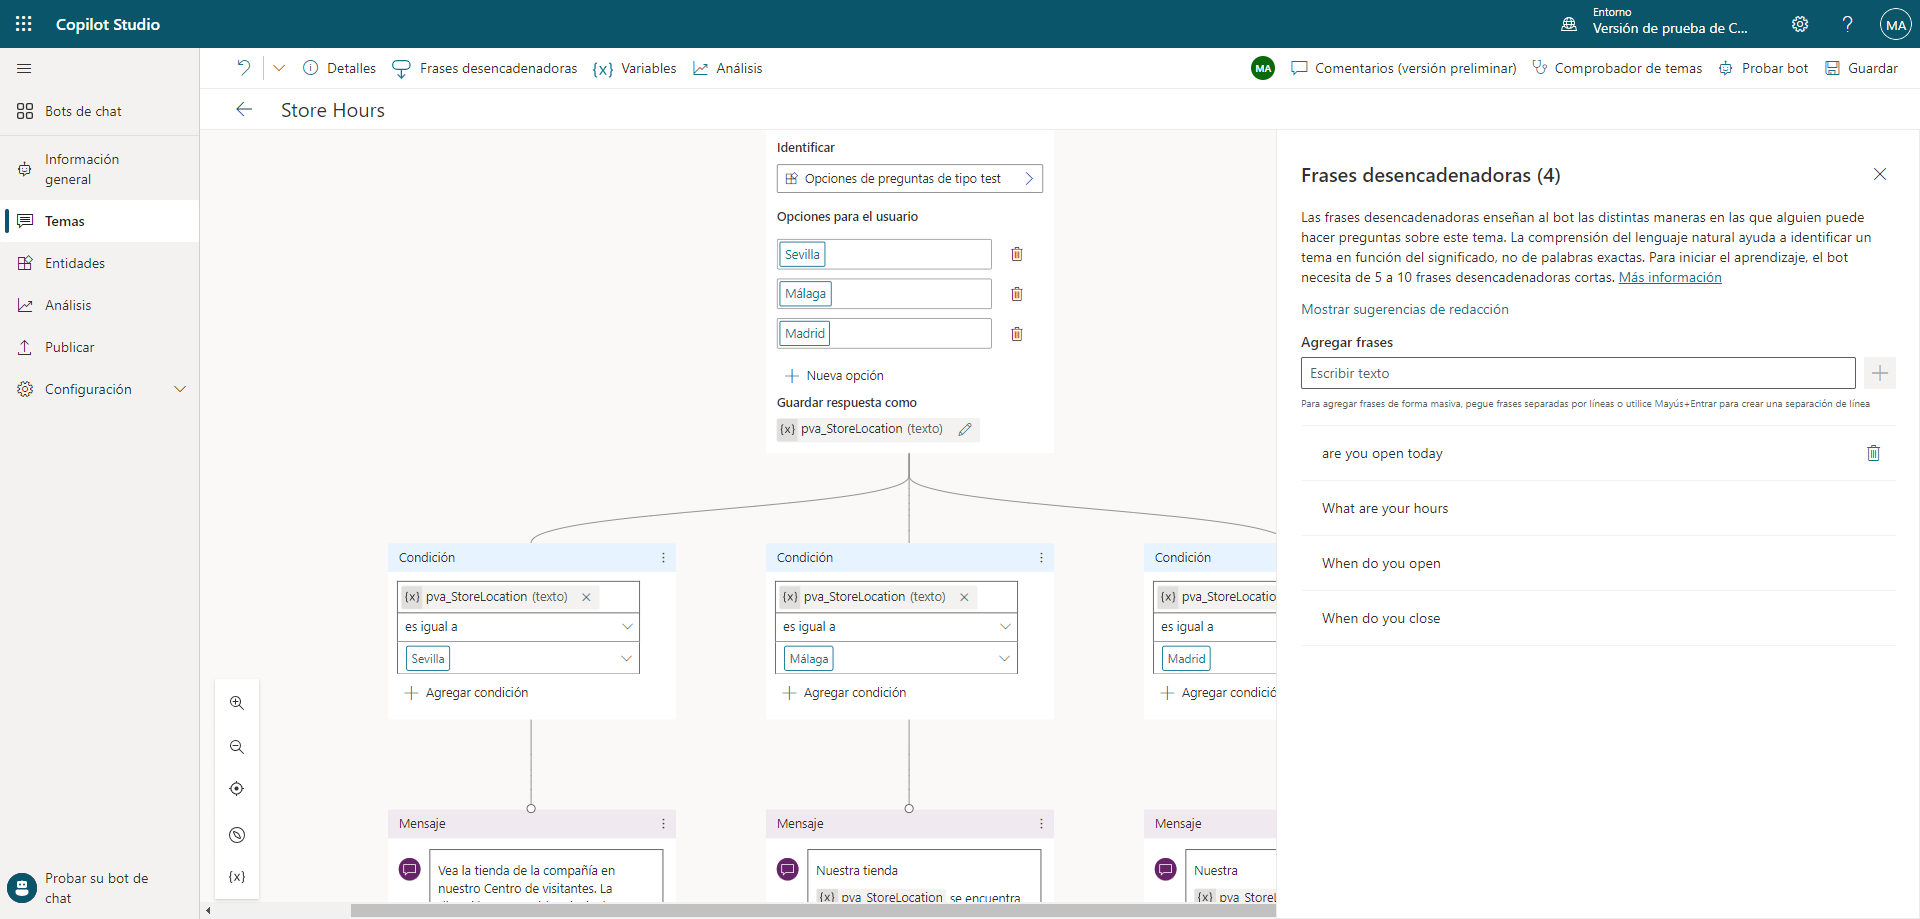Click the Sevilla option text field
This screenshot has width=1920, height=919.
[884, 254]
